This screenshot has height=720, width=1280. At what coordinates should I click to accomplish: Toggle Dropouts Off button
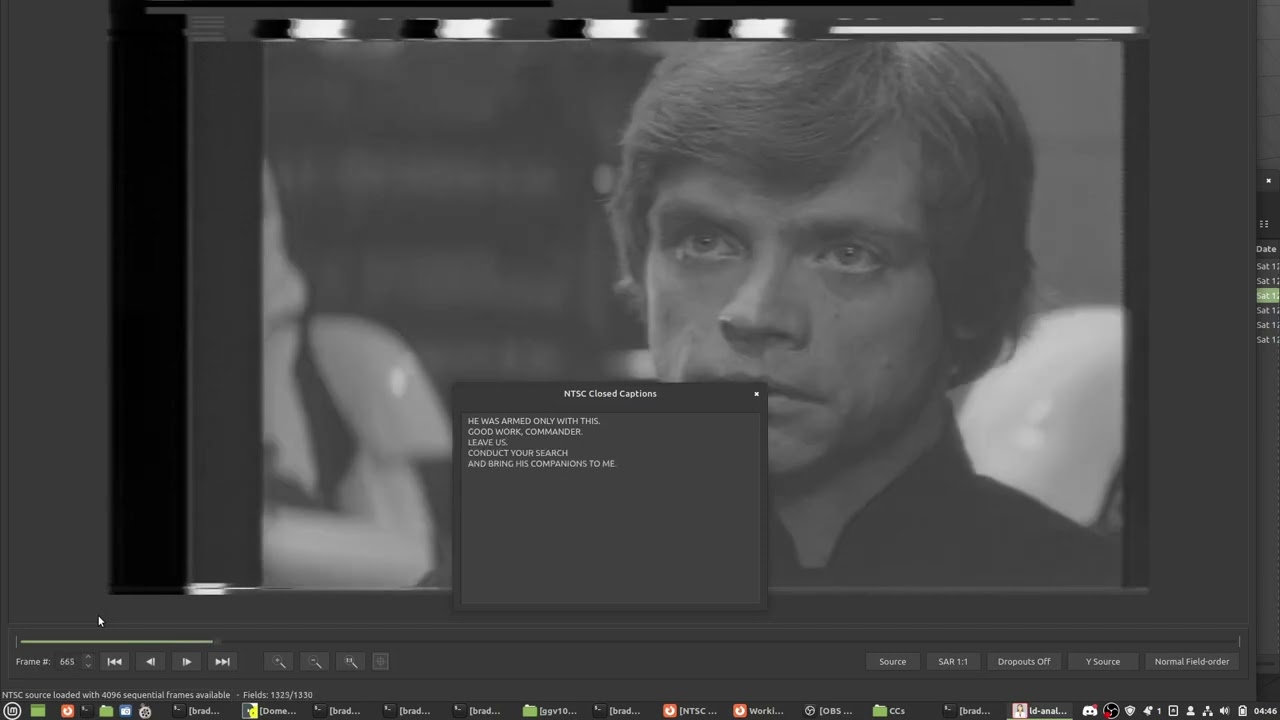pyautogui.click(x=1024, y=661)
